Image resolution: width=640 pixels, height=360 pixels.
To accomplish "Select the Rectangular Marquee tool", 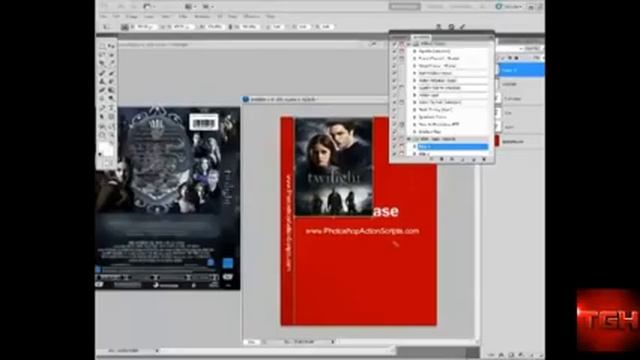I will click(102, 46).
